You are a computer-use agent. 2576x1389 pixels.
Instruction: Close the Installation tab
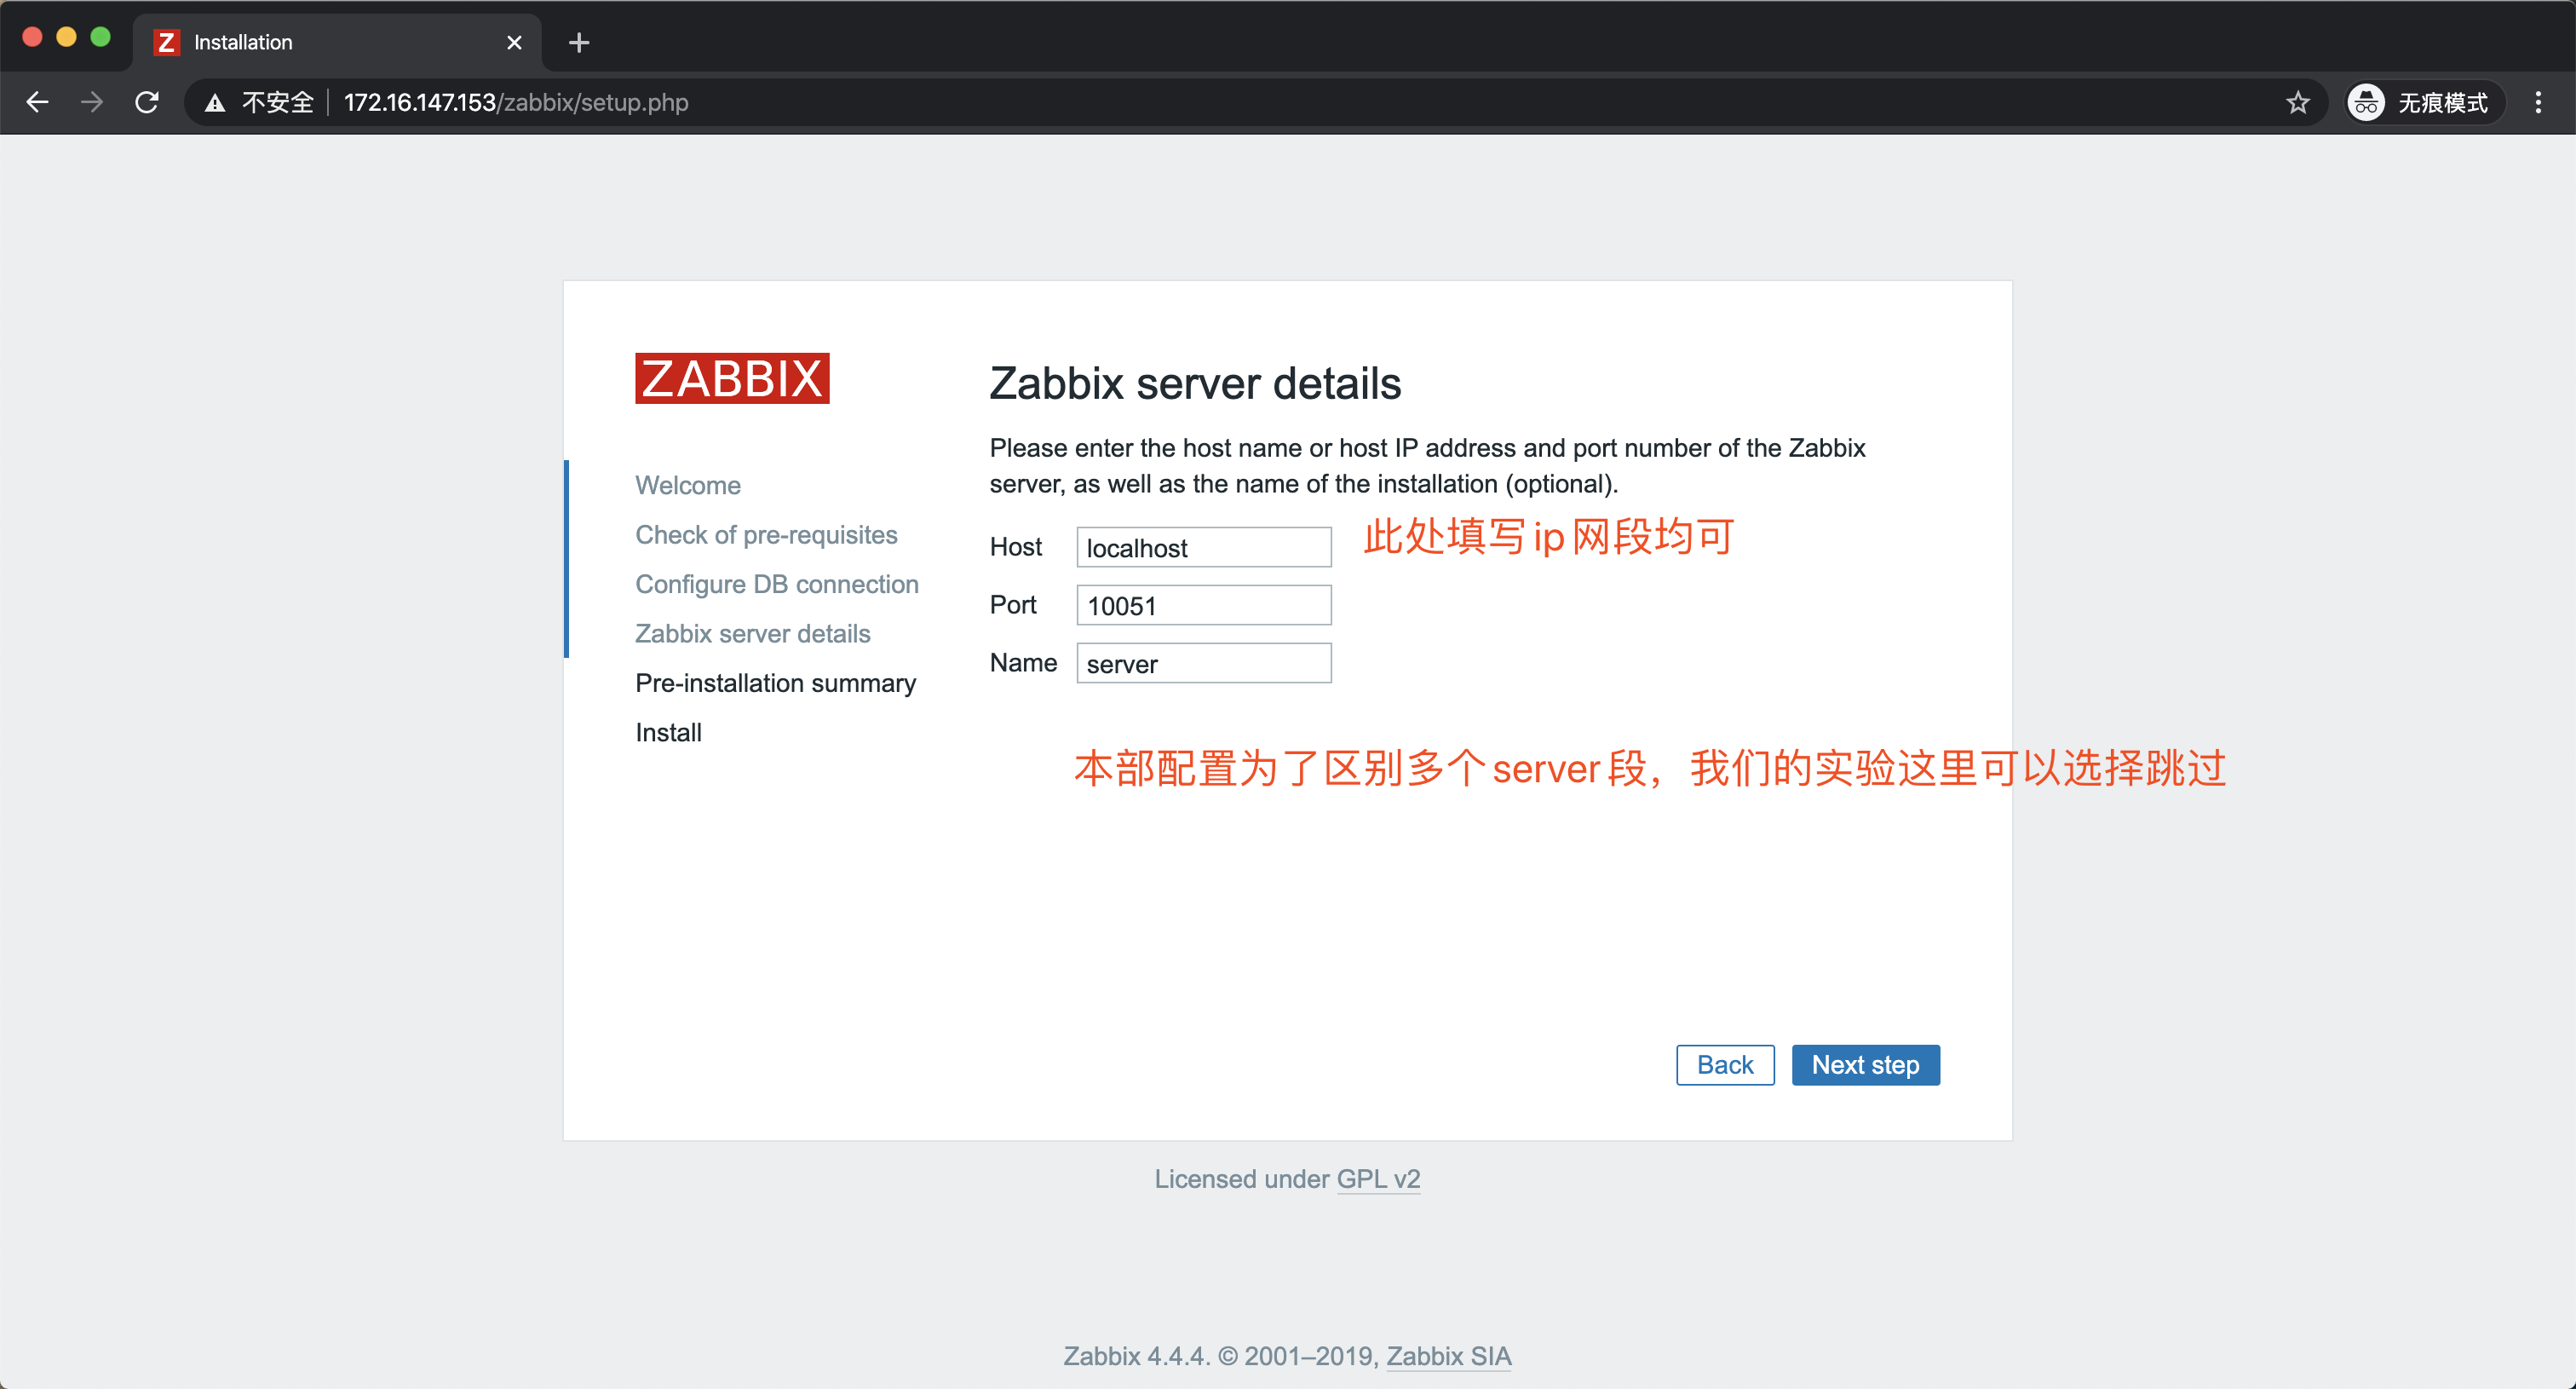[x=514, y=42]
